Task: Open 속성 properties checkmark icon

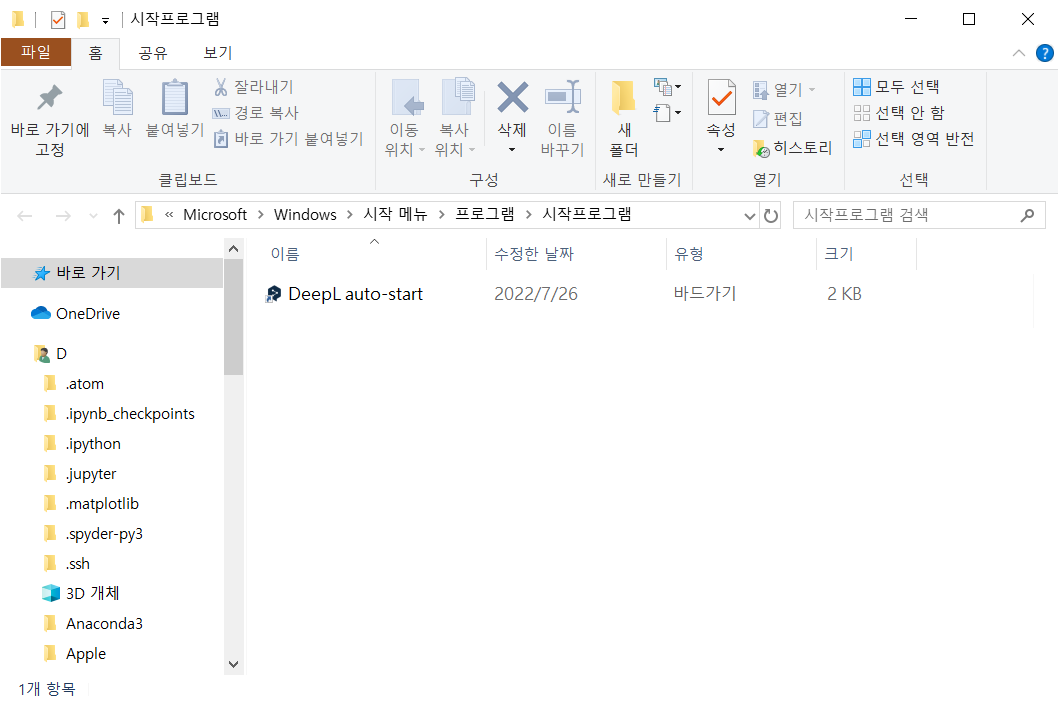Action: tap(721, 98)
